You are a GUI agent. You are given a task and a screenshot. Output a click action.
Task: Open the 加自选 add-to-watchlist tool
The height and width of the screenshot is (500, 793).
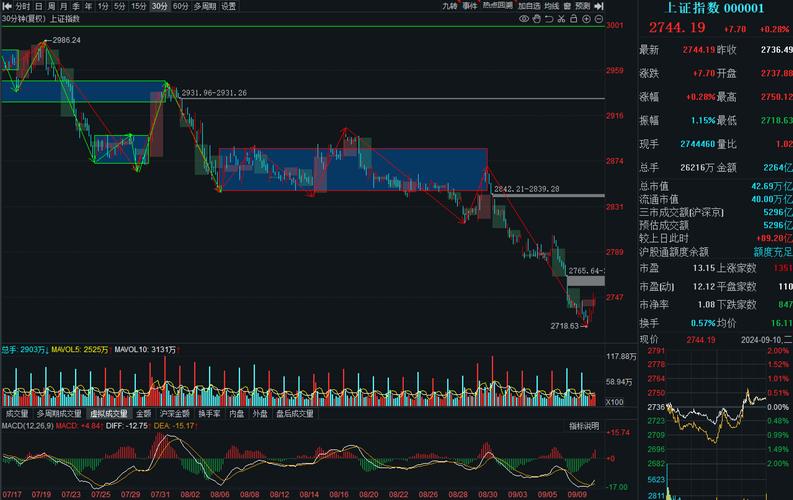coord(529,6)
